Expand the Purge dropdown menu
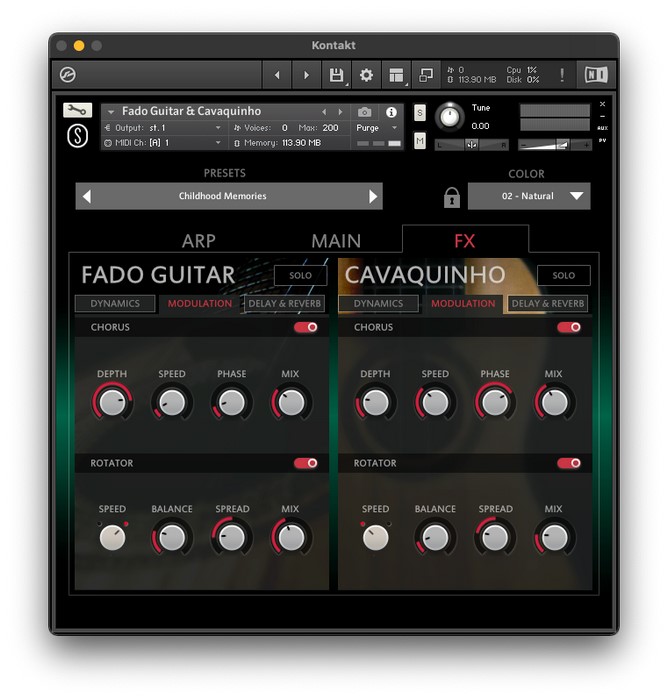Screen dimensions: 668x700 pyautogui.click(x=375, y=128)
